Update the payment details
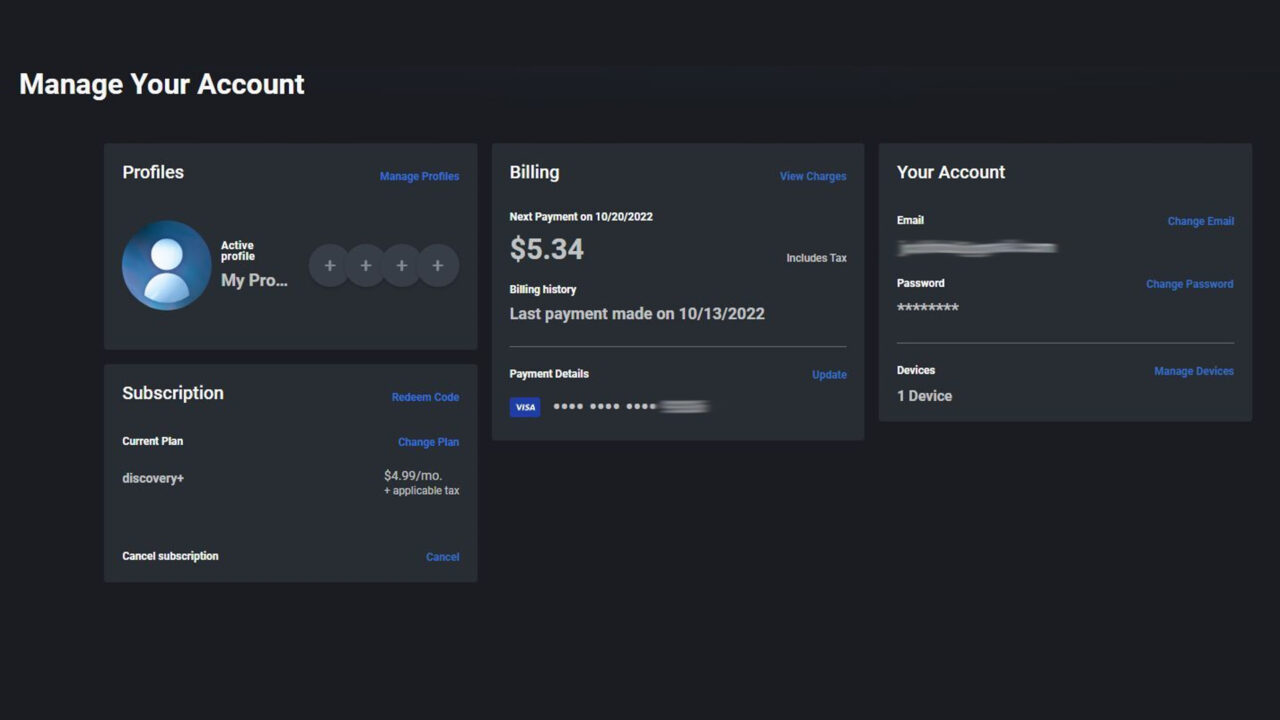The image size is (1280, 720). [829, 375]
